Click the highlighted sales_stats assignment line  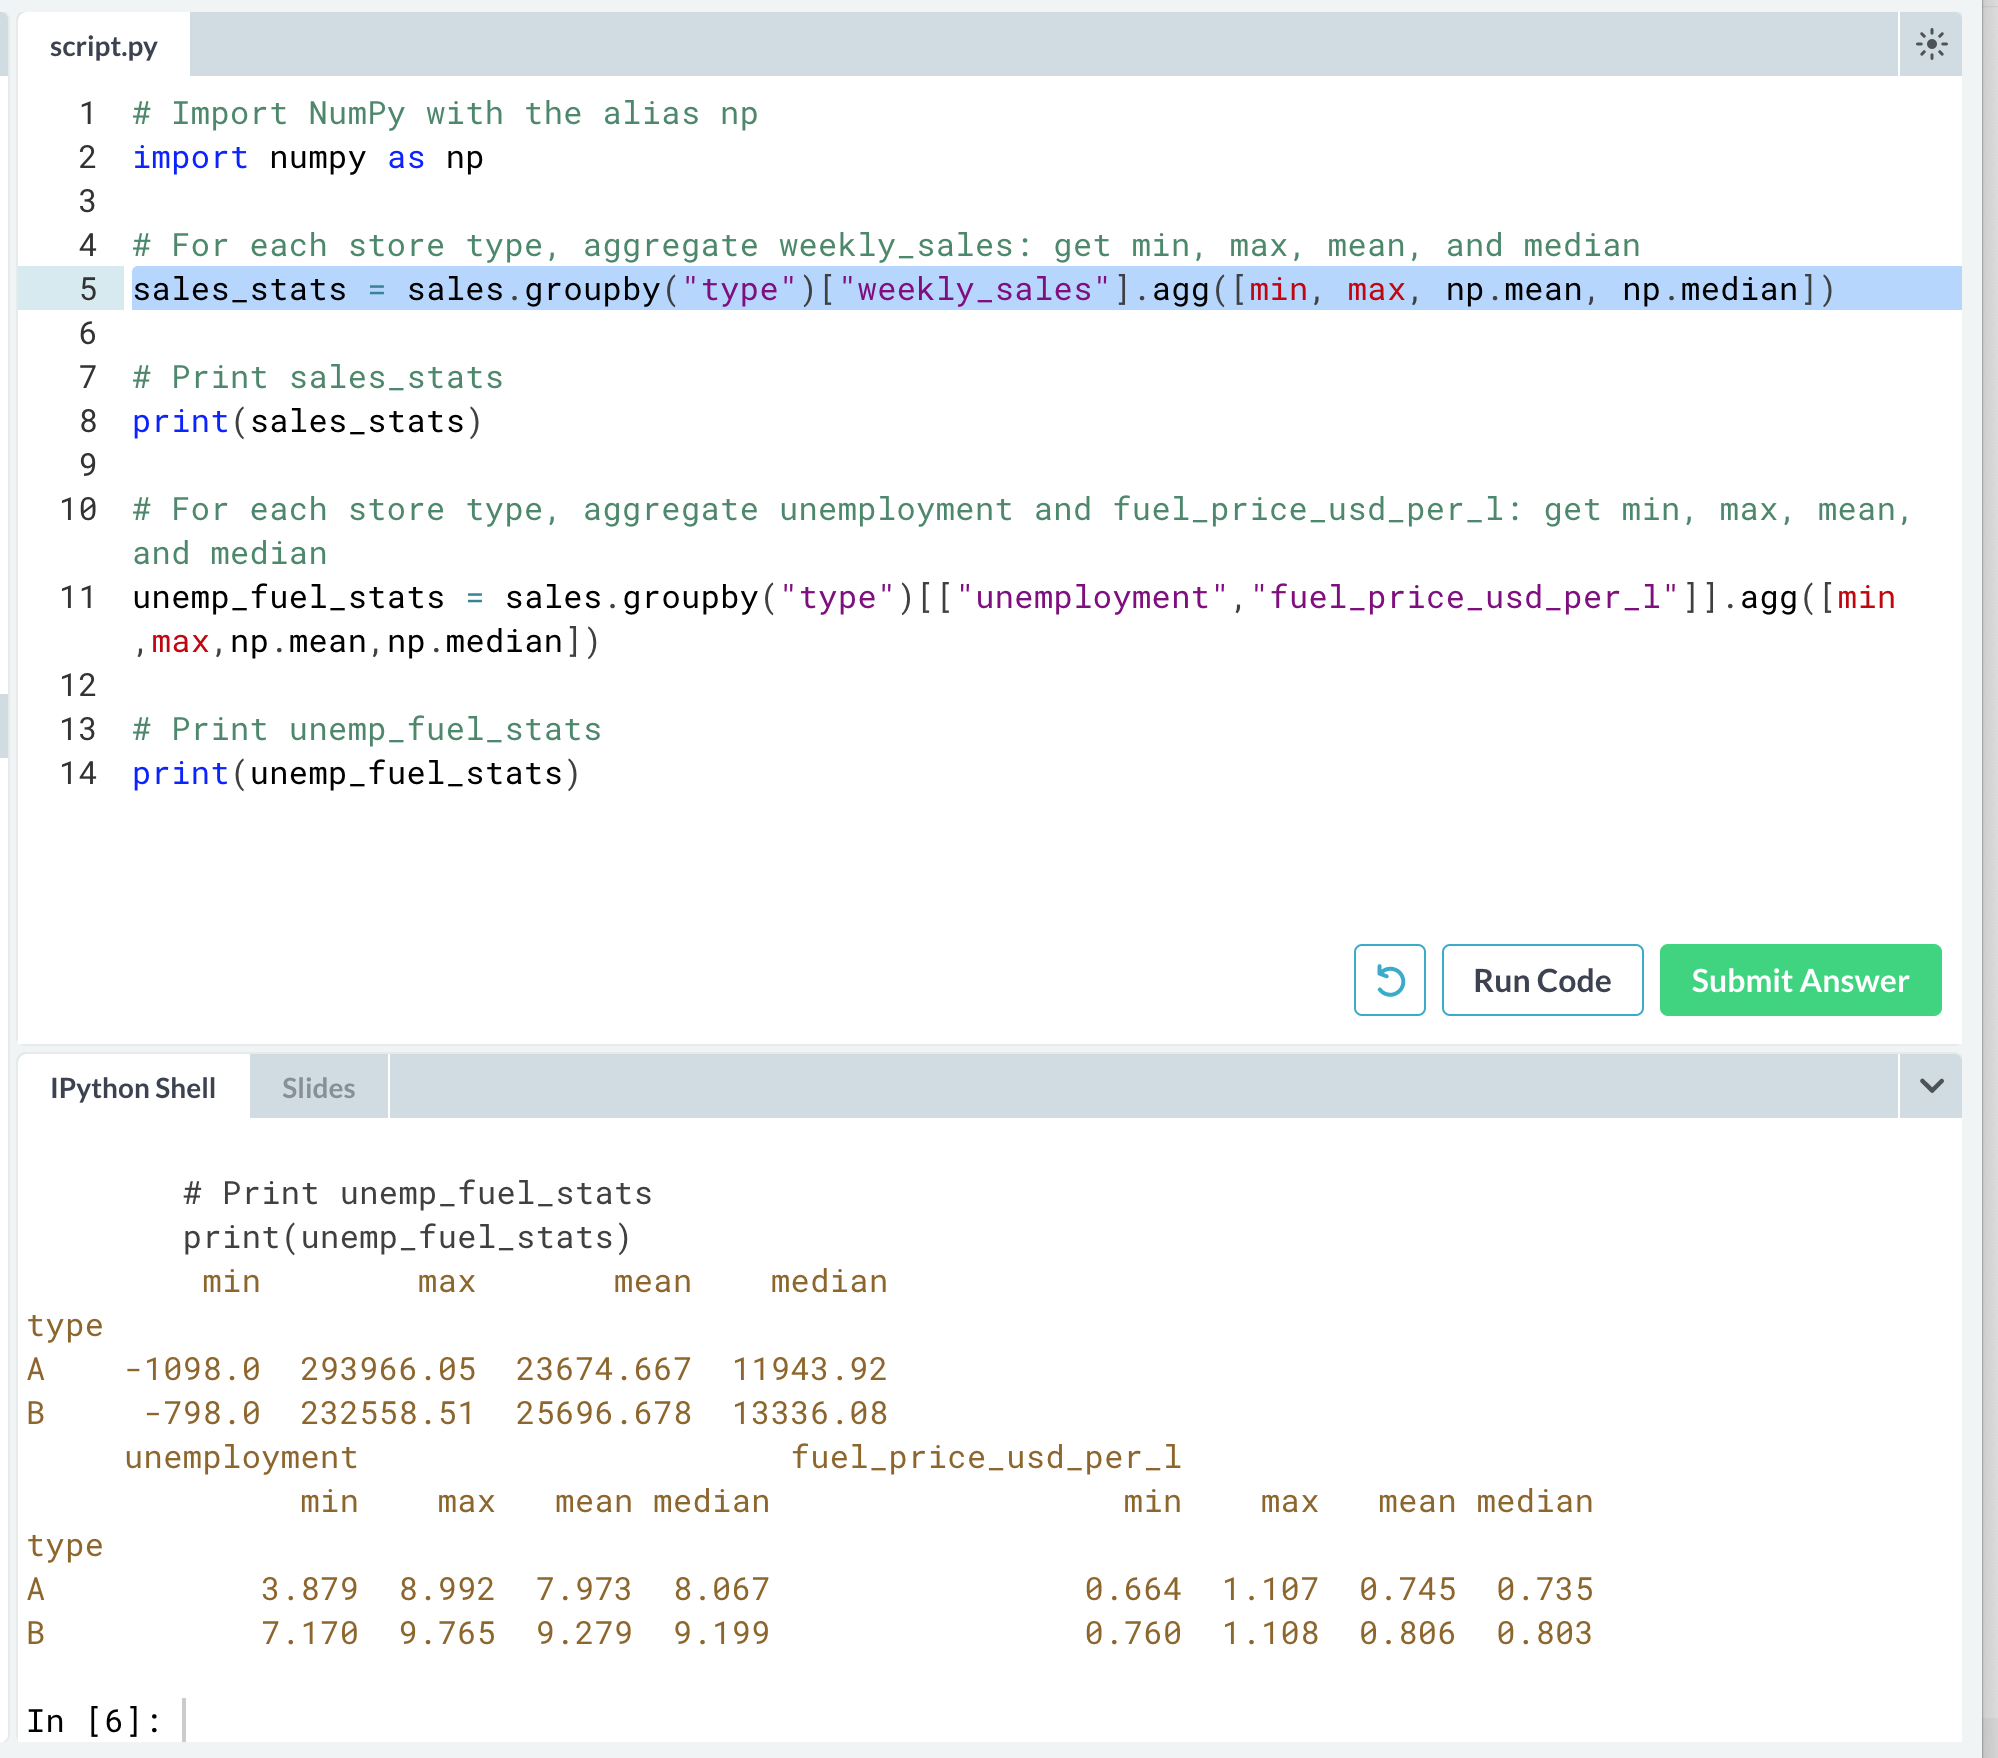(x=980, y=289)
